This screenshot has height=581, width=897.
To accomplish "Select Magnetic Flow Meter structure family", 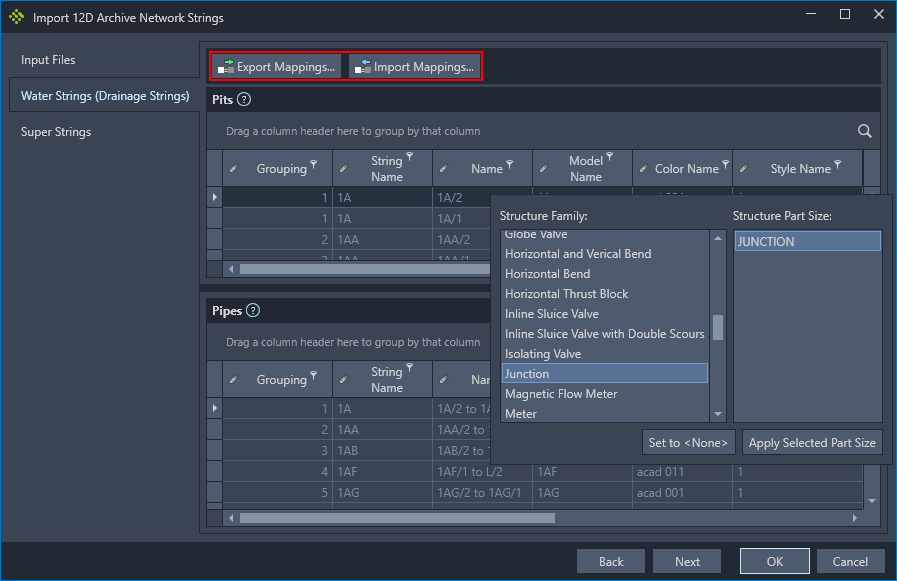I will tap(605, 394).
